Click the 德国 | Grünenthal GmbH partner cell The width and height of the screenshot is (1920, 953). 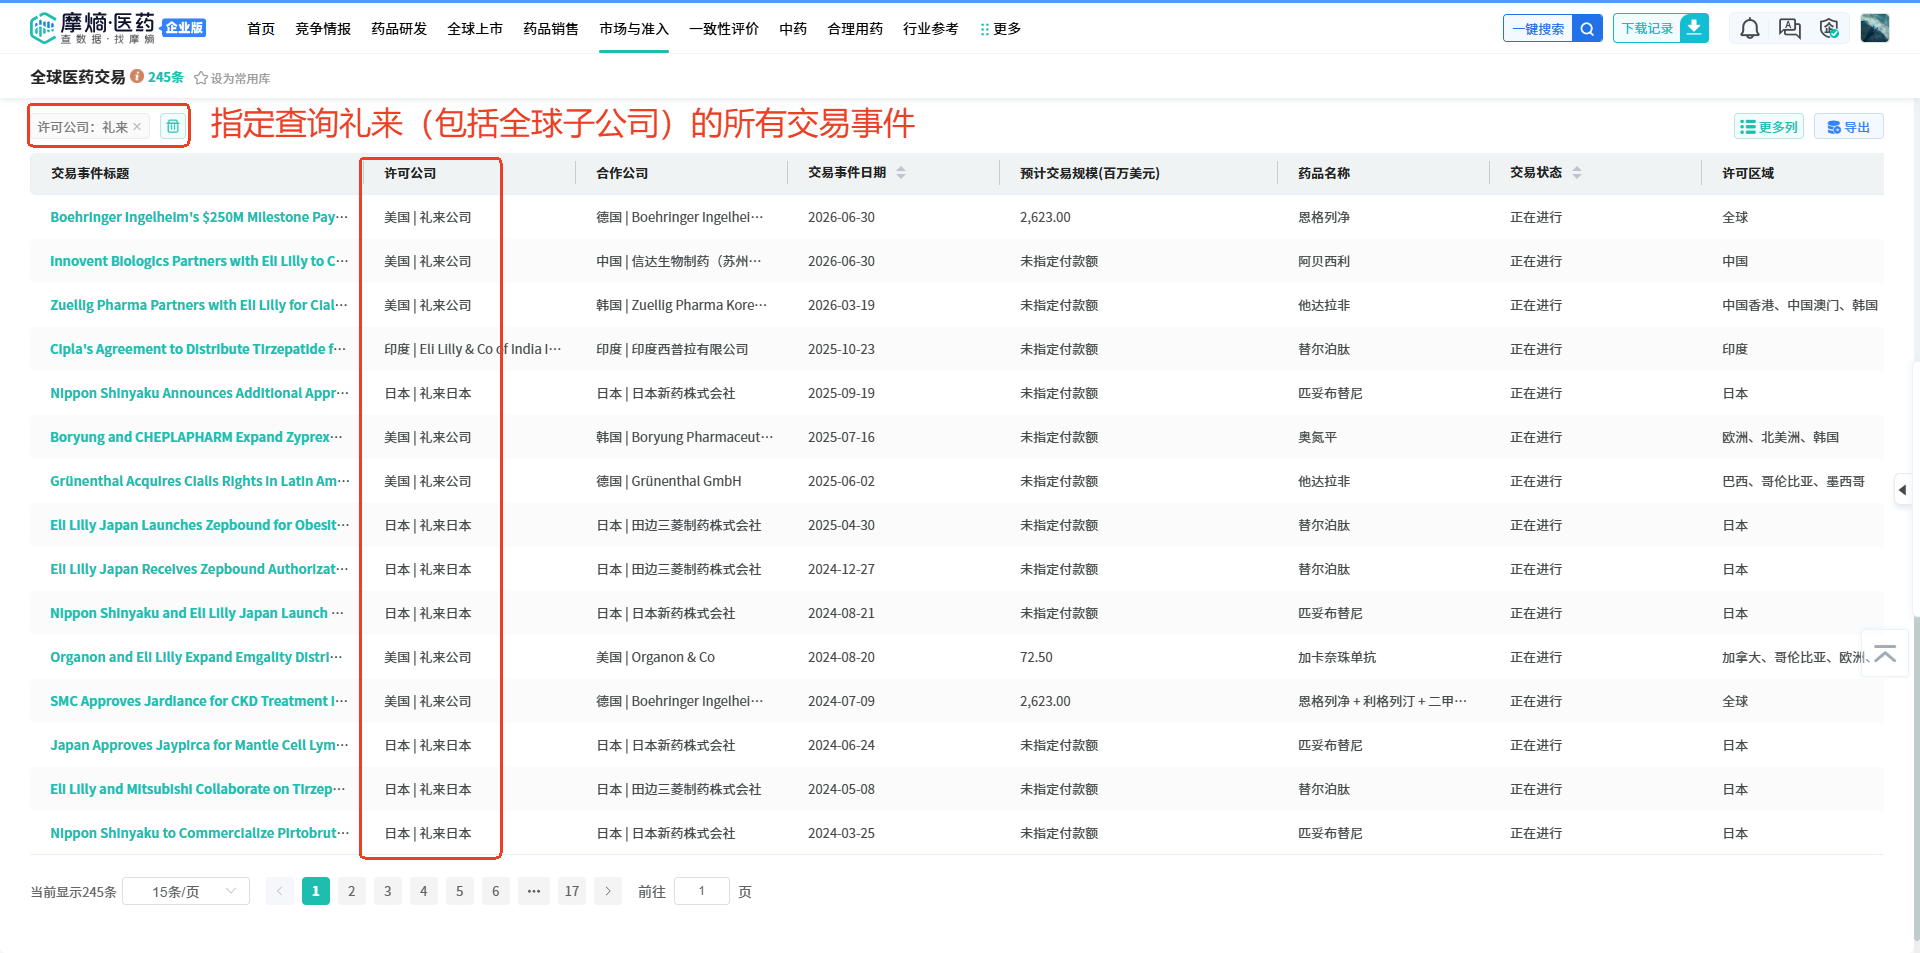[669, 481]
